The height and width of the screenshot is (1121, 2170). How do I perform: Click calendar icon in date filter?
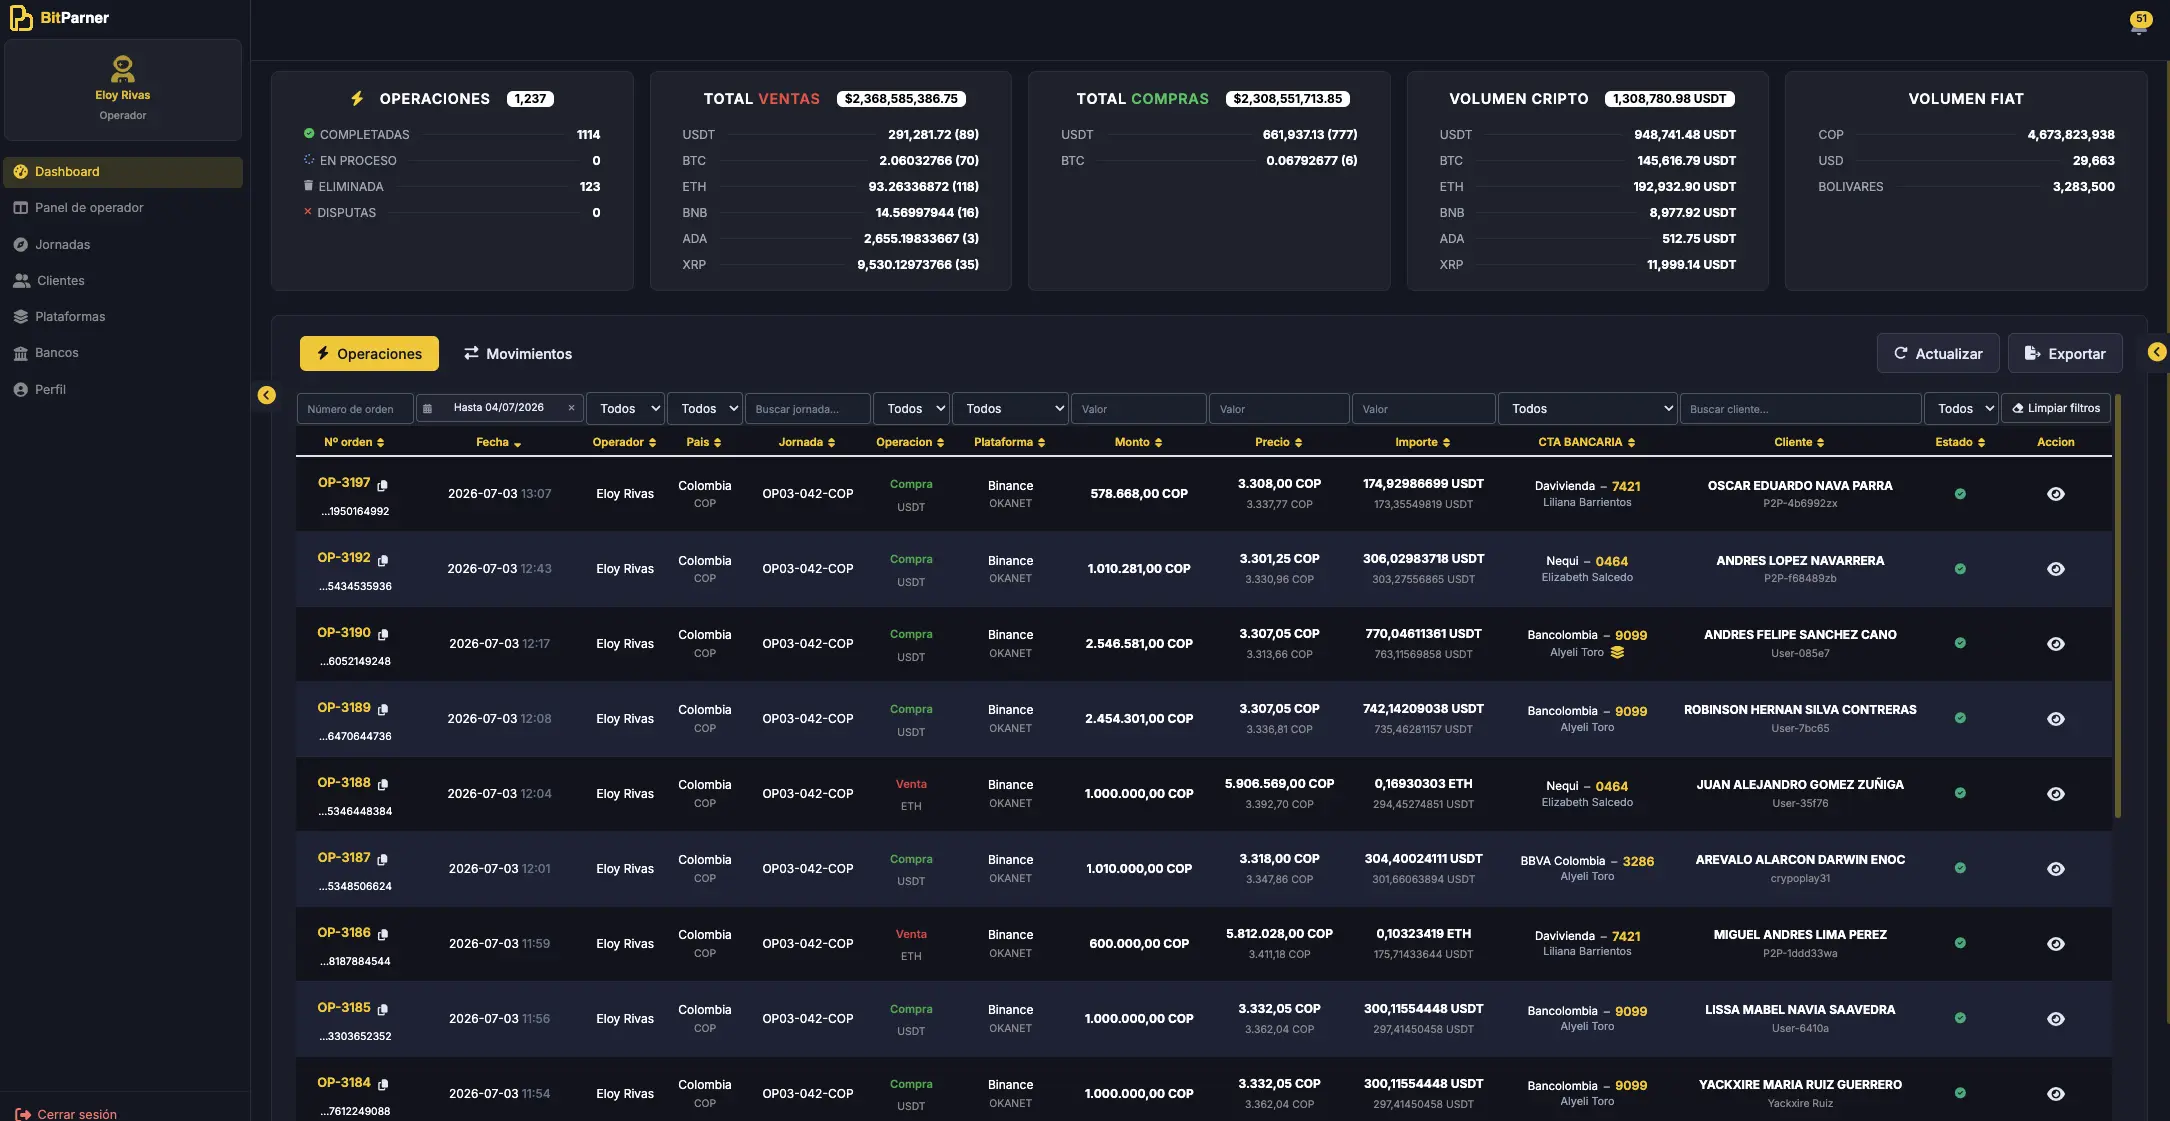pos(427,408)
